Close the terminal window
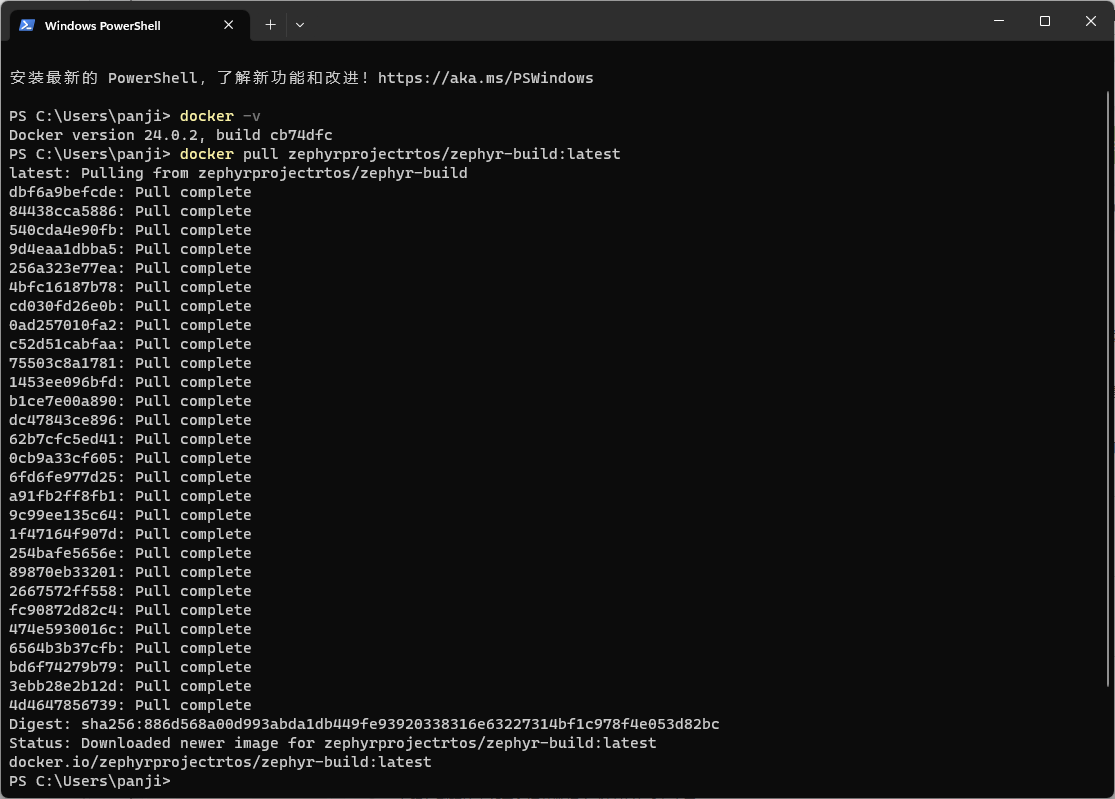This screenshot has width=1115, height=799. (x=1090, y=21)
